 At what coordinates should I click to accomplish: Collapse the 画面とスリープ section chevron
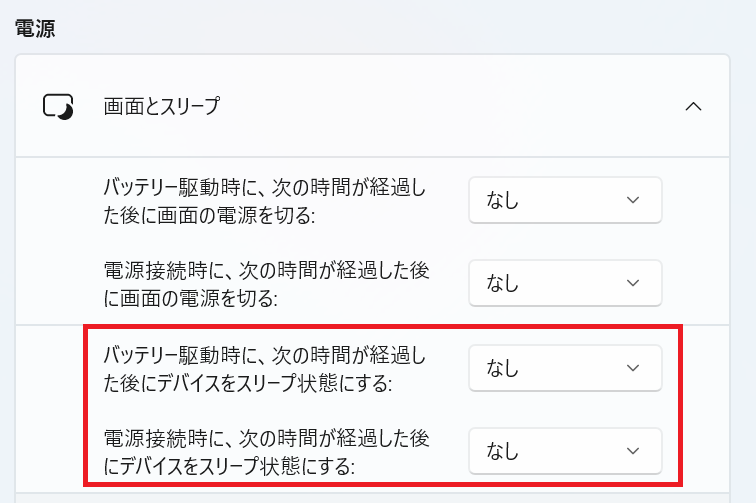pos(693,106)
